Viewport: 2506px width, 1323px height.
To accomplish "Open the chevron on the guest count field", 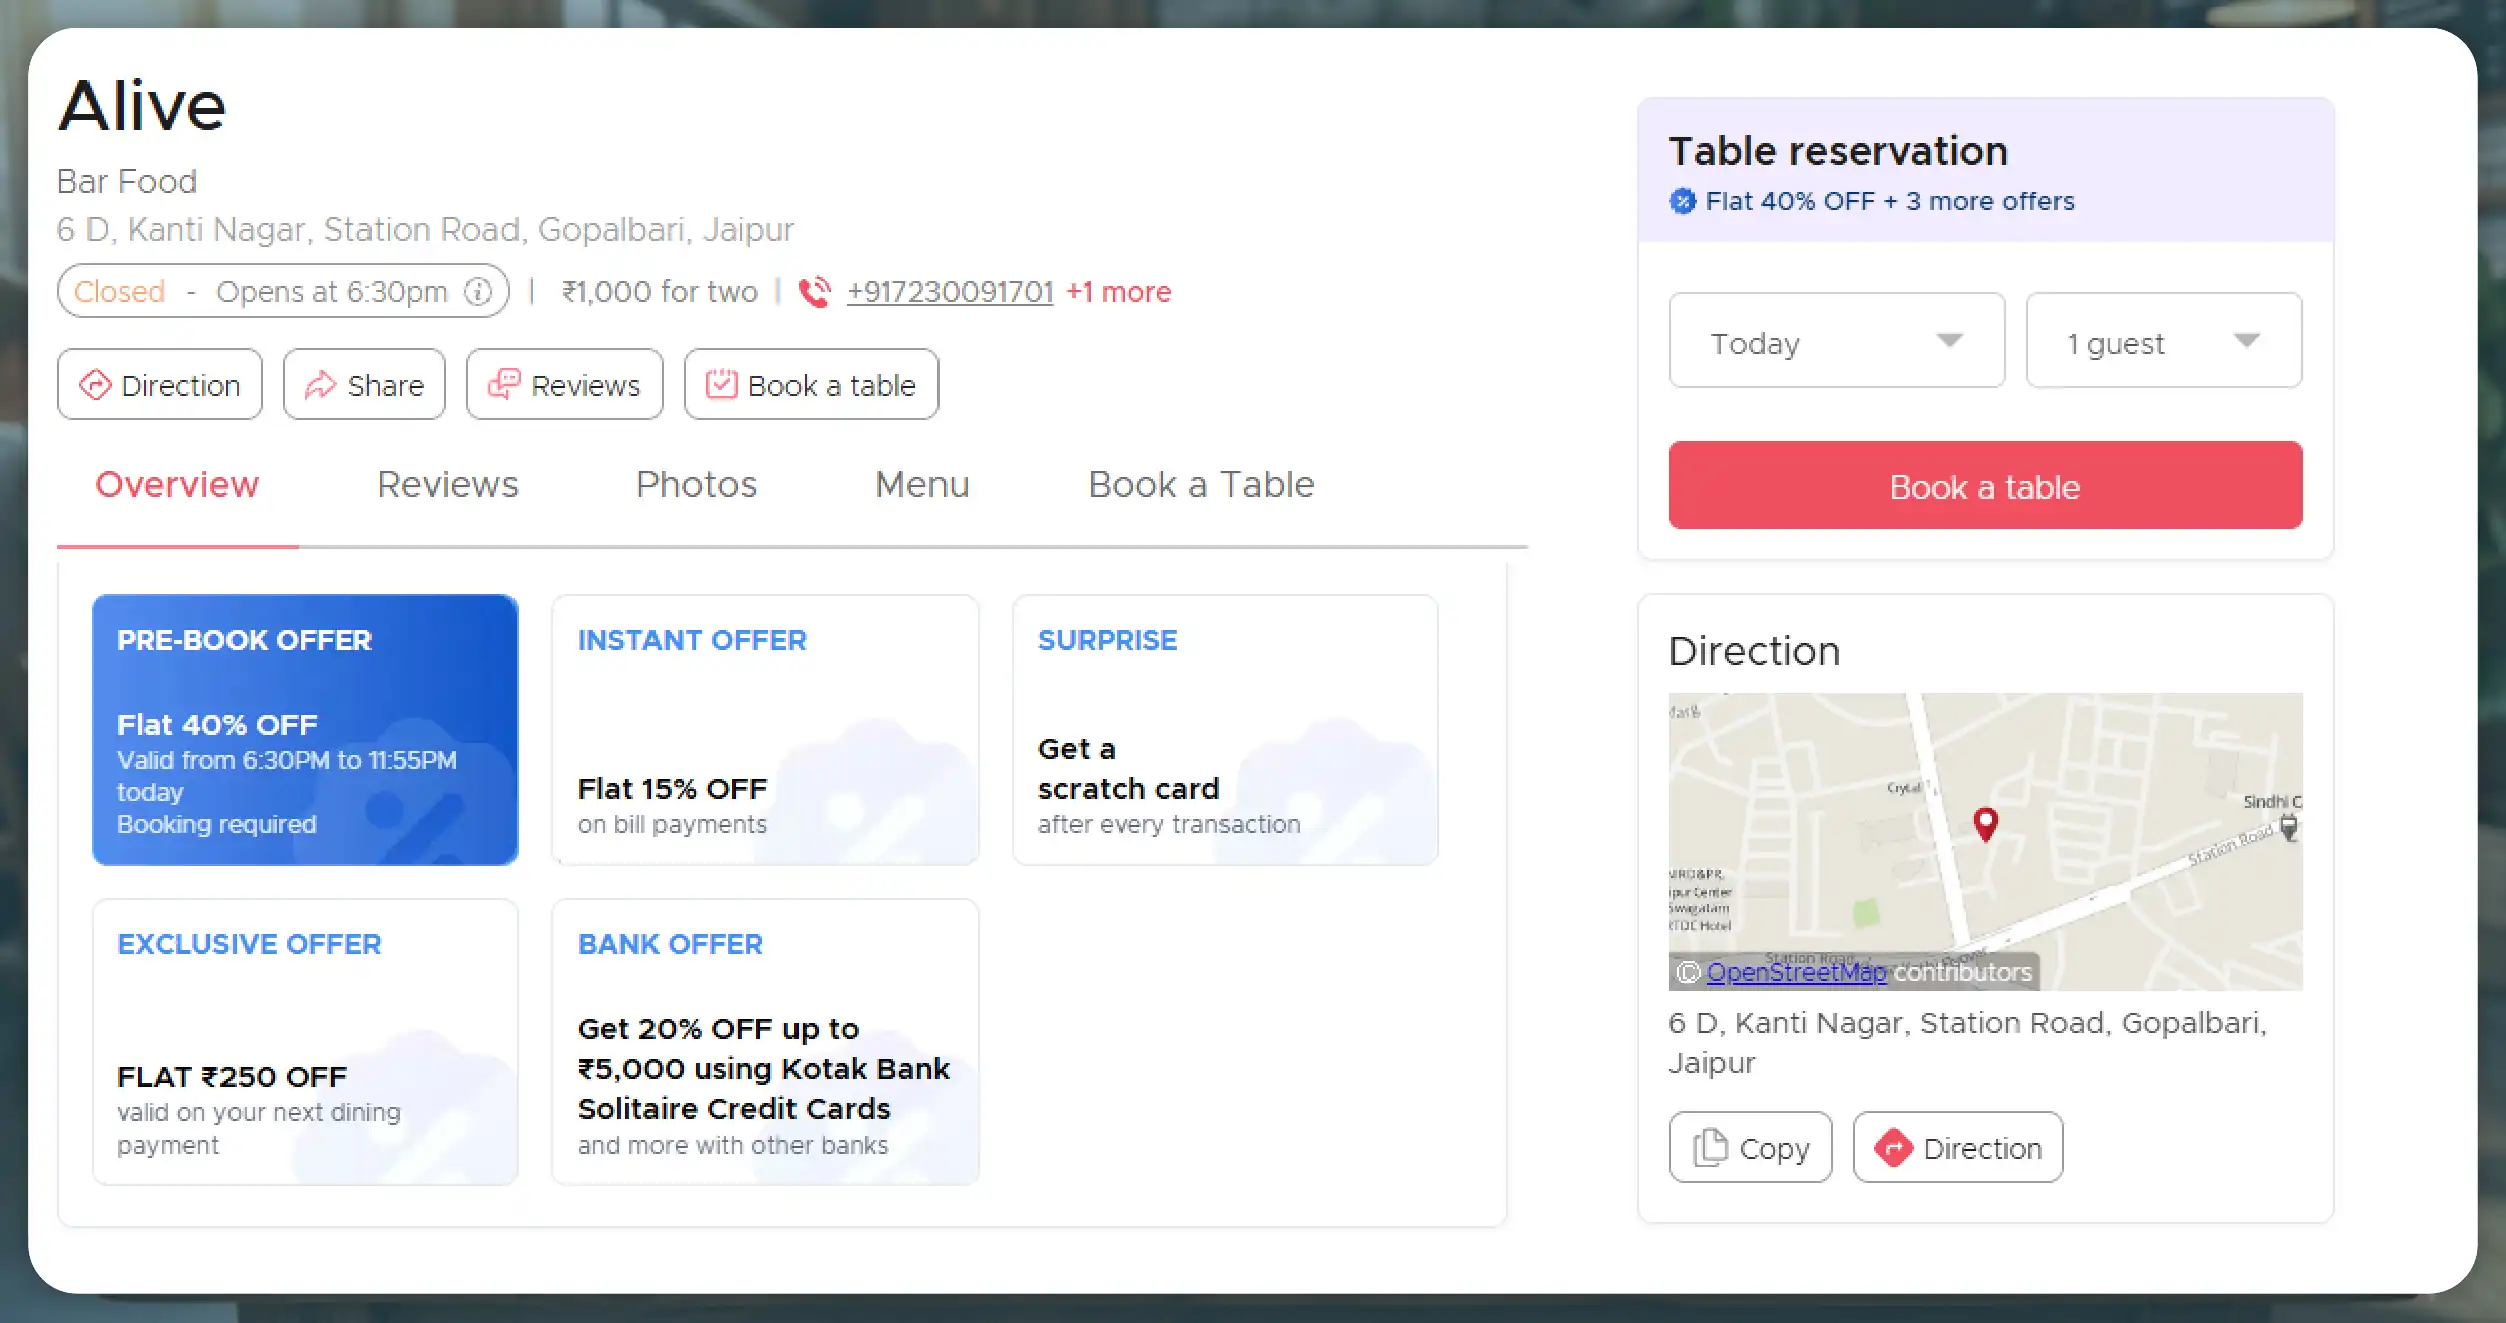I will pos(2248,341).
